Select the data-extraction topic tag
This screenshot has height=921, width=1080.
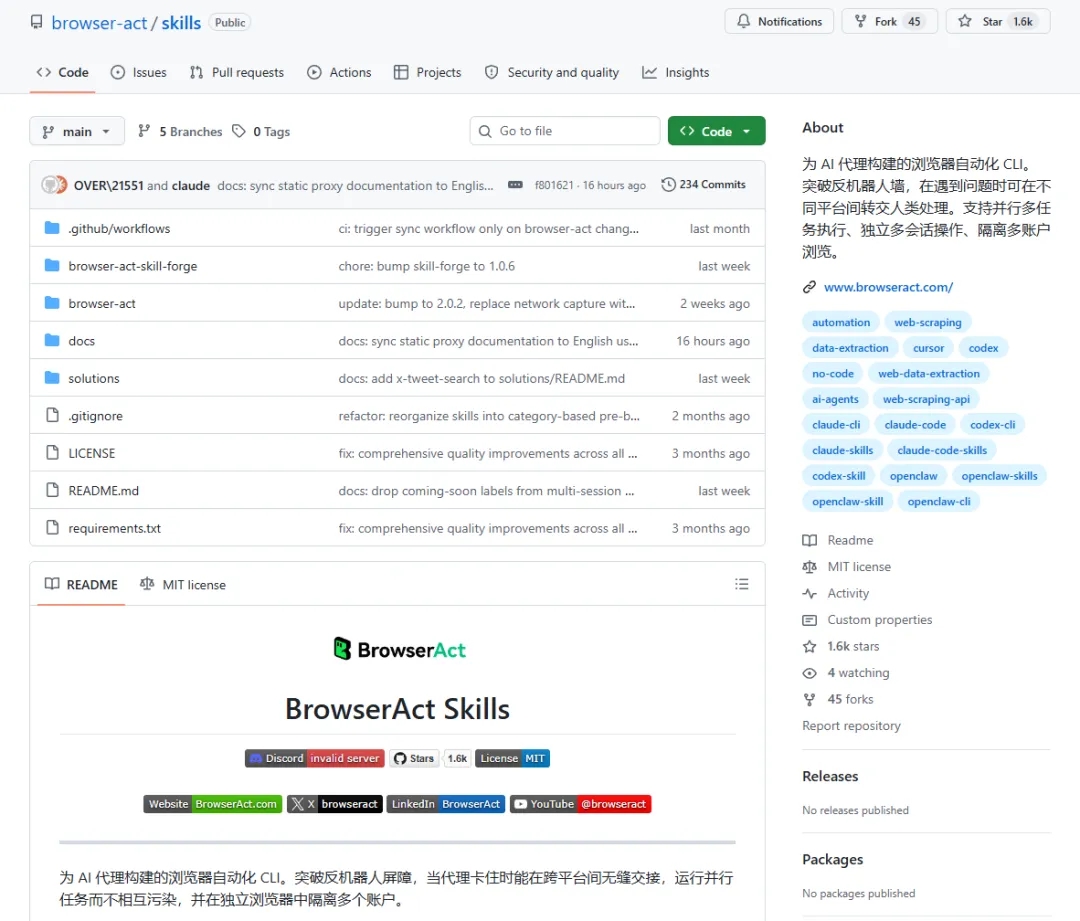click(x=850, y=348)
